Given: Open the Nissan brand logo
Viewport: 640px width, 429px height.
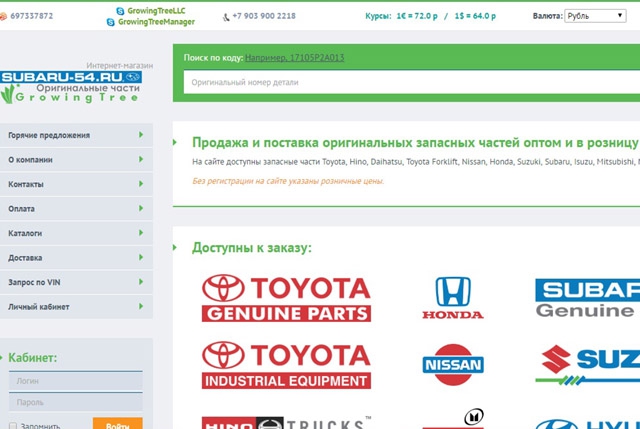Looking at the screenshot, I should (x=453, y=365).
